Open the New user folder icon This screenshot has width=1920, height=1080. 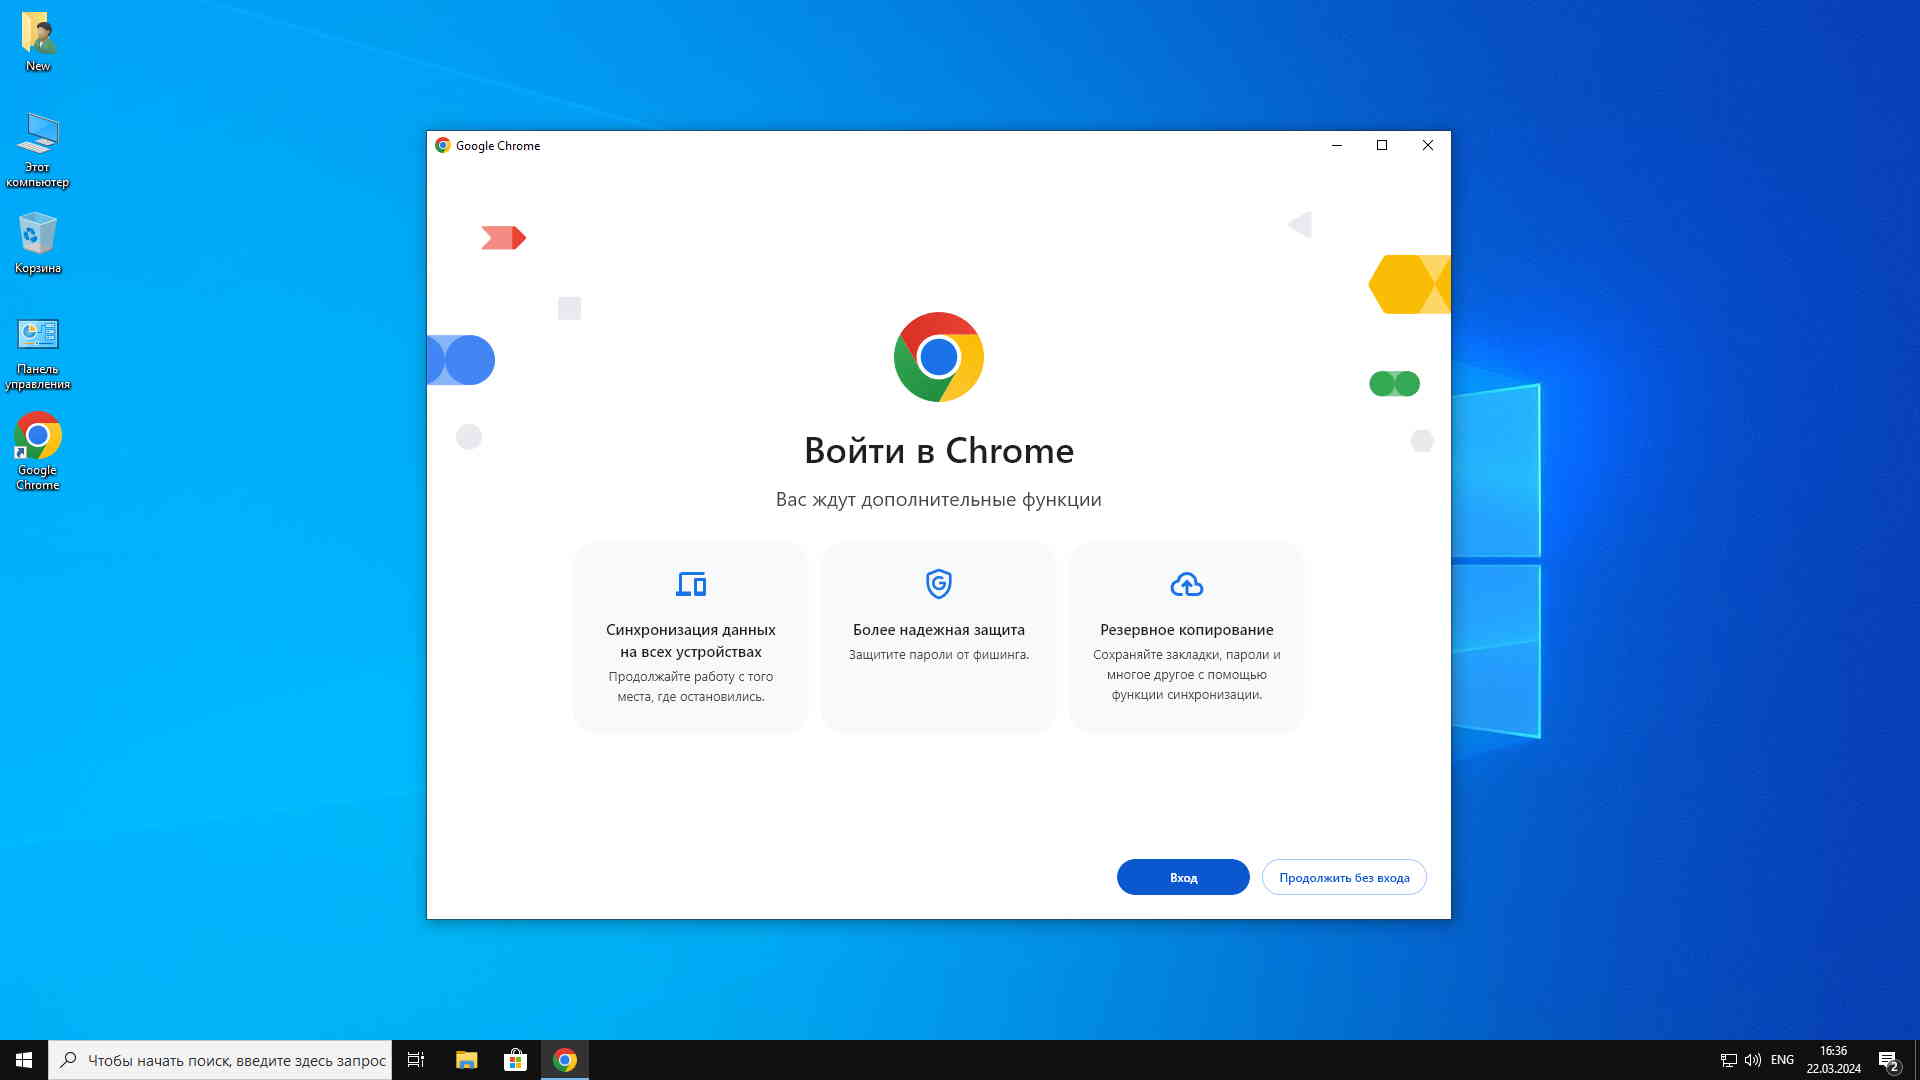[37, 34]
